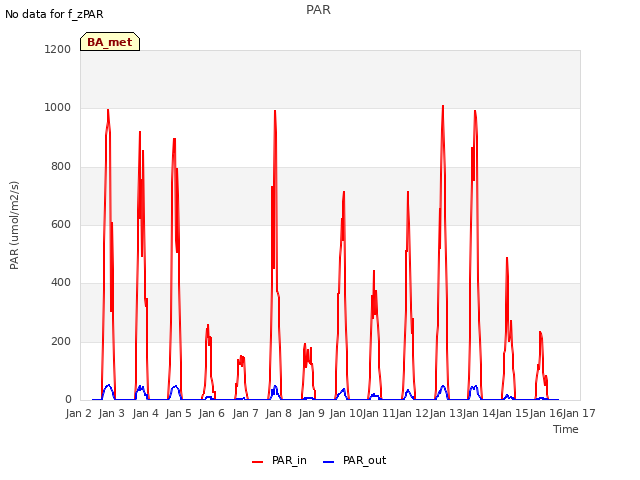This screenshot has height=480, width=640.
Task: Click the Jan 7 low PAR_in peak
Action: (x=241, y=357)
